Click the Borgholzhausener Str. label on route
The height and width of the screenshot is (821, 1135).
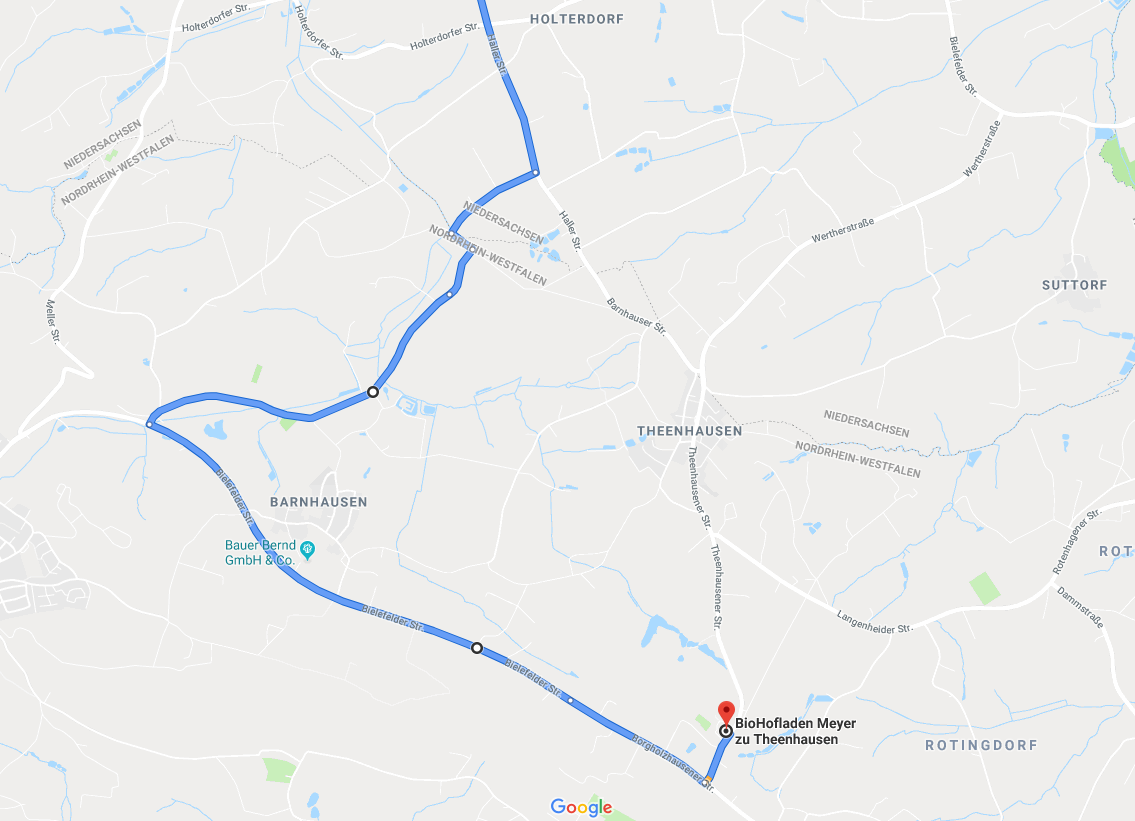[x=673, y=763]
